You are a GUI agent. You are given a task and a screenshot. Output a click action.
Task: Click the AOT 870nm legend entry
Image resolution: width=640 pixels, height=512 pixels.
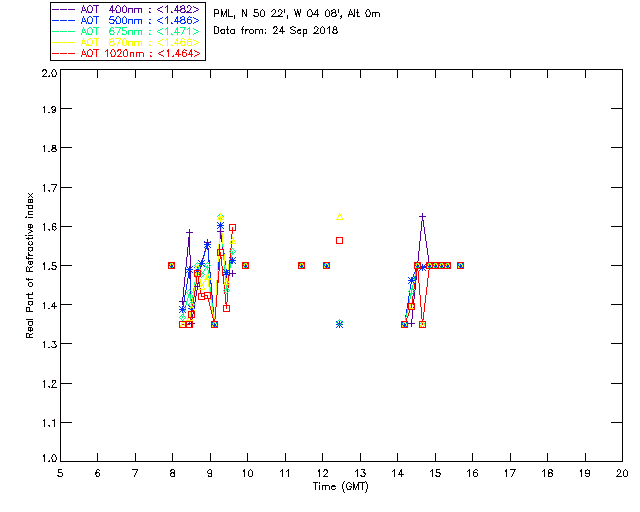[126, 42]
